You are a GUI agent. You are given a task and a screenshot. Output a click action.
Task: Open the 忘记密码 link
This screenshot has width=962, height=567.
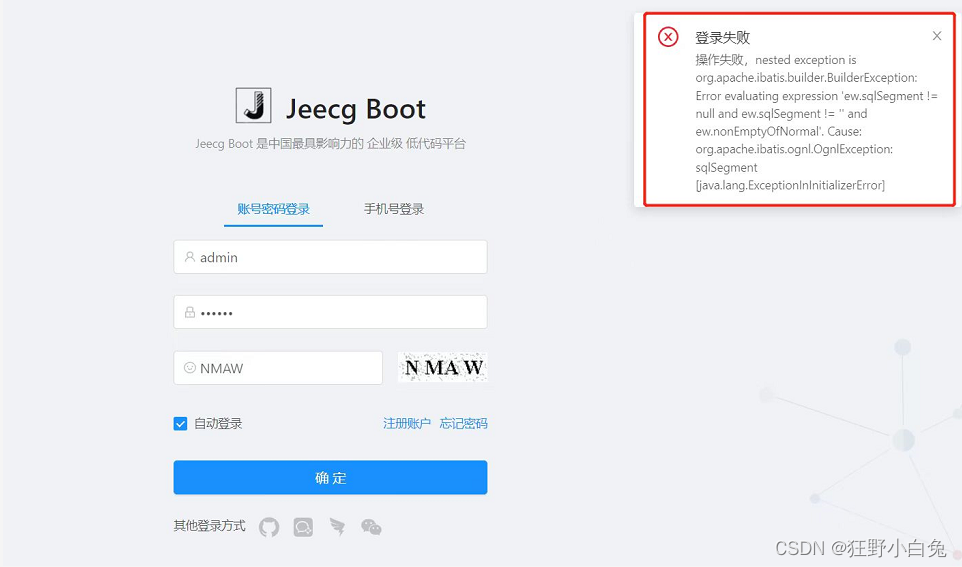click(x=463, y=423)
